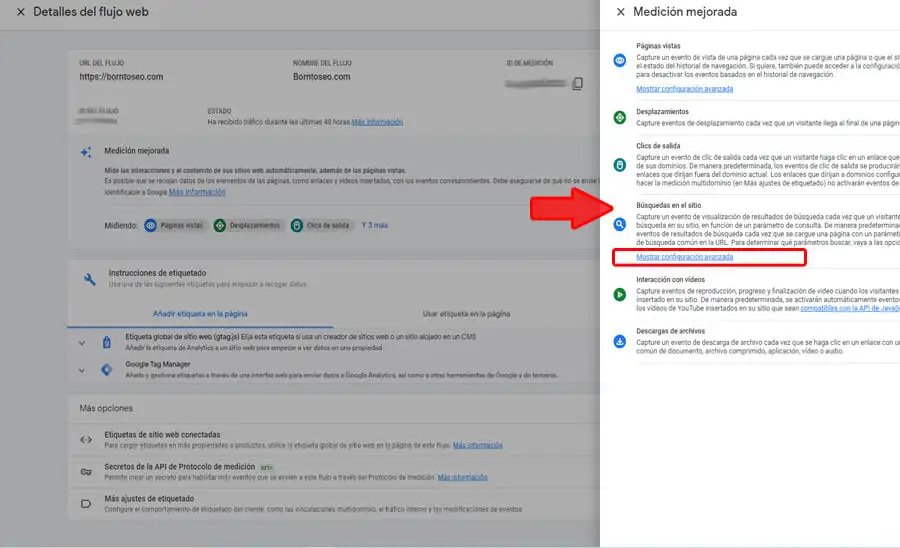Click the Búsquedas en el sitio magnifier icon
Screen dimensions: 900x548
(x=620, y=224)
